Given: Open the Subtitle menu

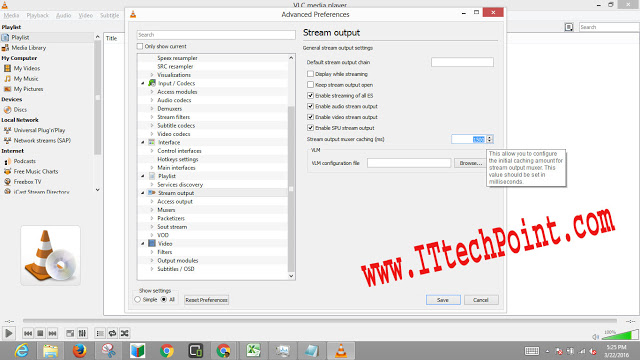Looking at the screenshot, I should (x=109, y=16).
